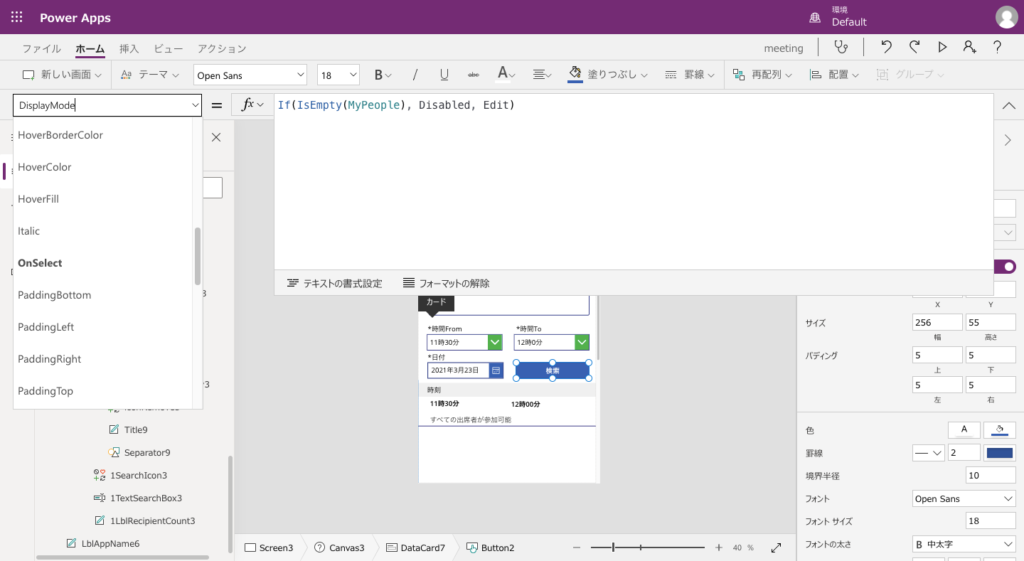Select Italic property in list
This screenshot has width=1024, height=561.
click(x=103, y=231)
